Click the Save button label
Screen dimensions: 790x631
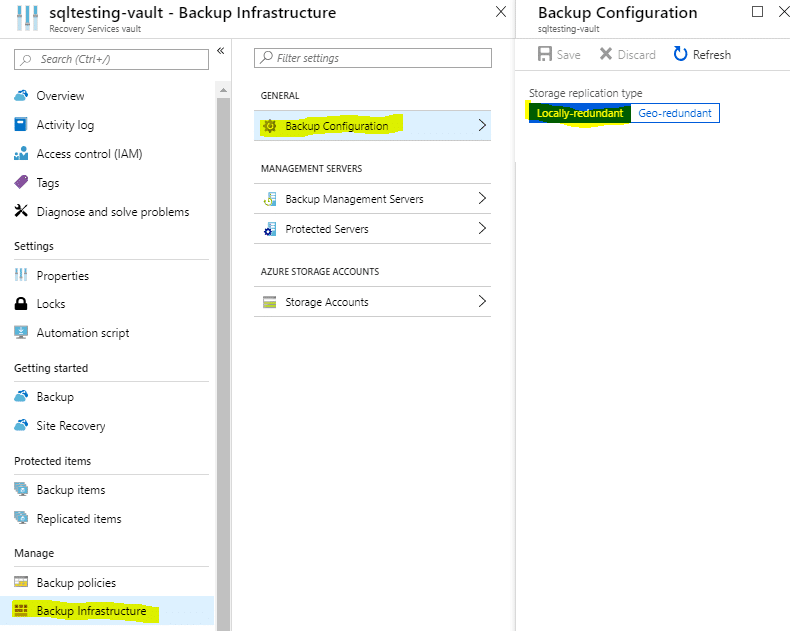coord(568,54)
